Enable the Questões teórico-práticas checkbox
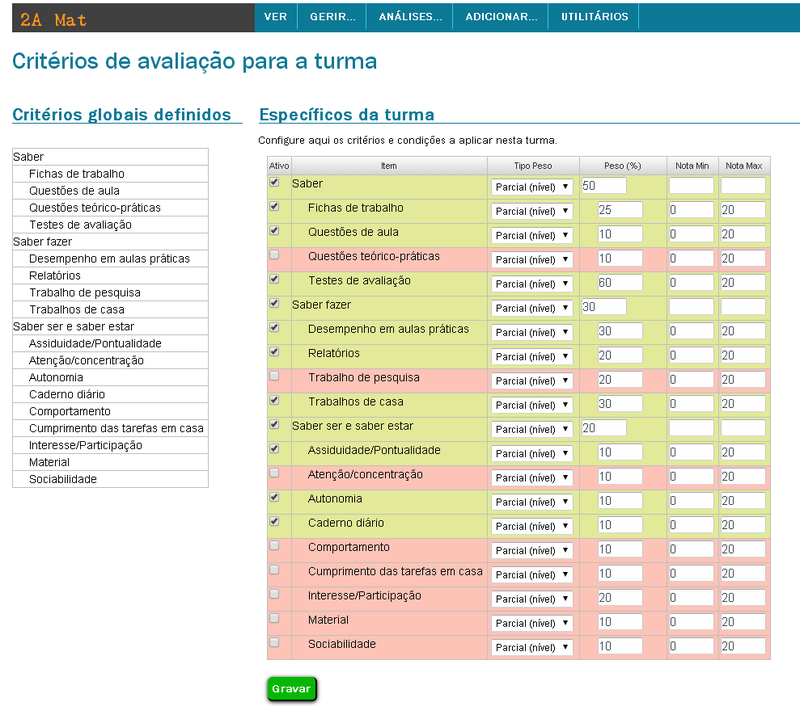Image resolution: width=800 pixels, height=719 pixels. pyautogui.click(x=275, y=256)
